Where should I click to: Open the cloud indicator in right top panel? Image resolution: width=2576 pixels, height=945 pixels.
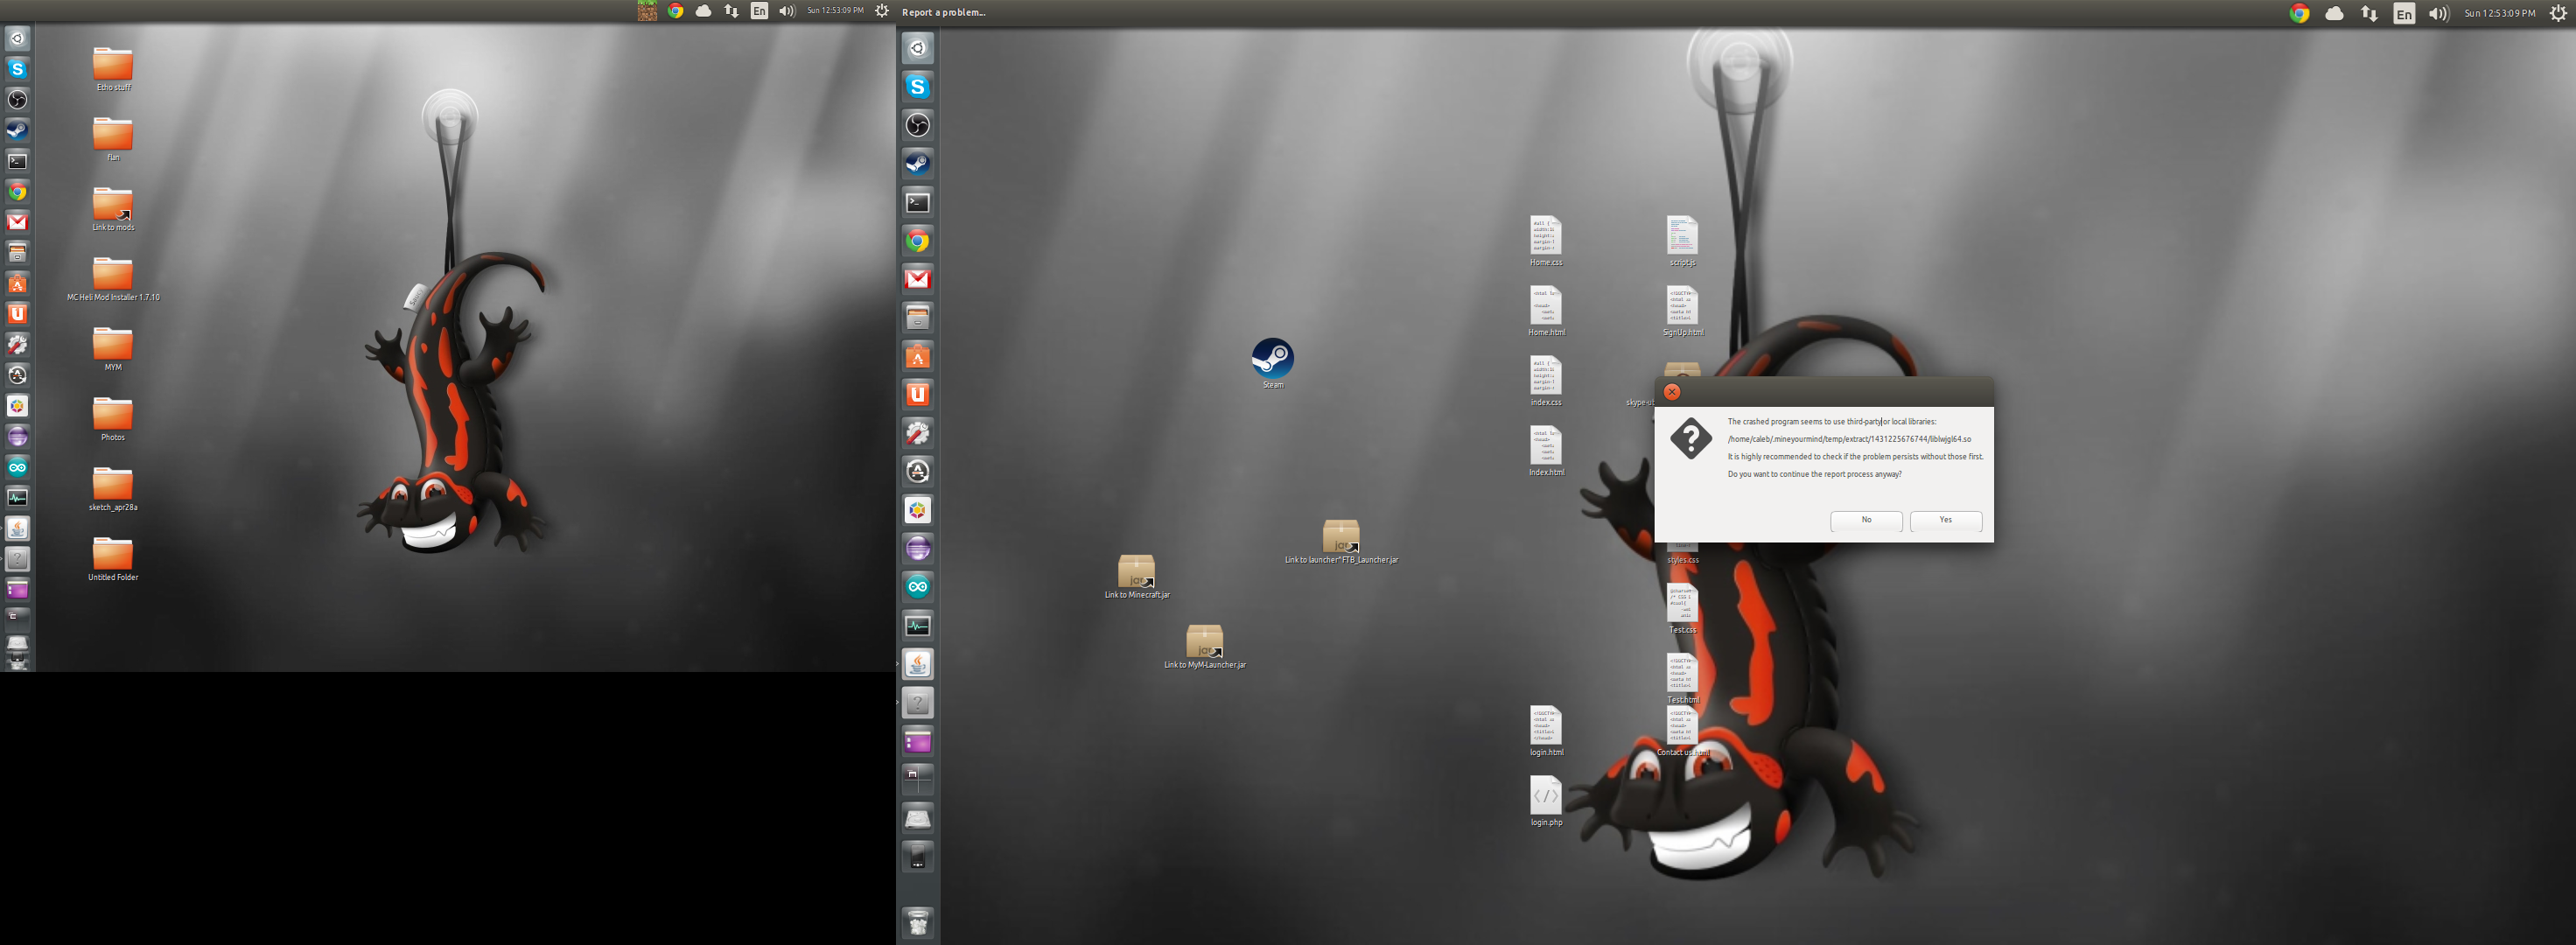click(x=2334, y=13)
